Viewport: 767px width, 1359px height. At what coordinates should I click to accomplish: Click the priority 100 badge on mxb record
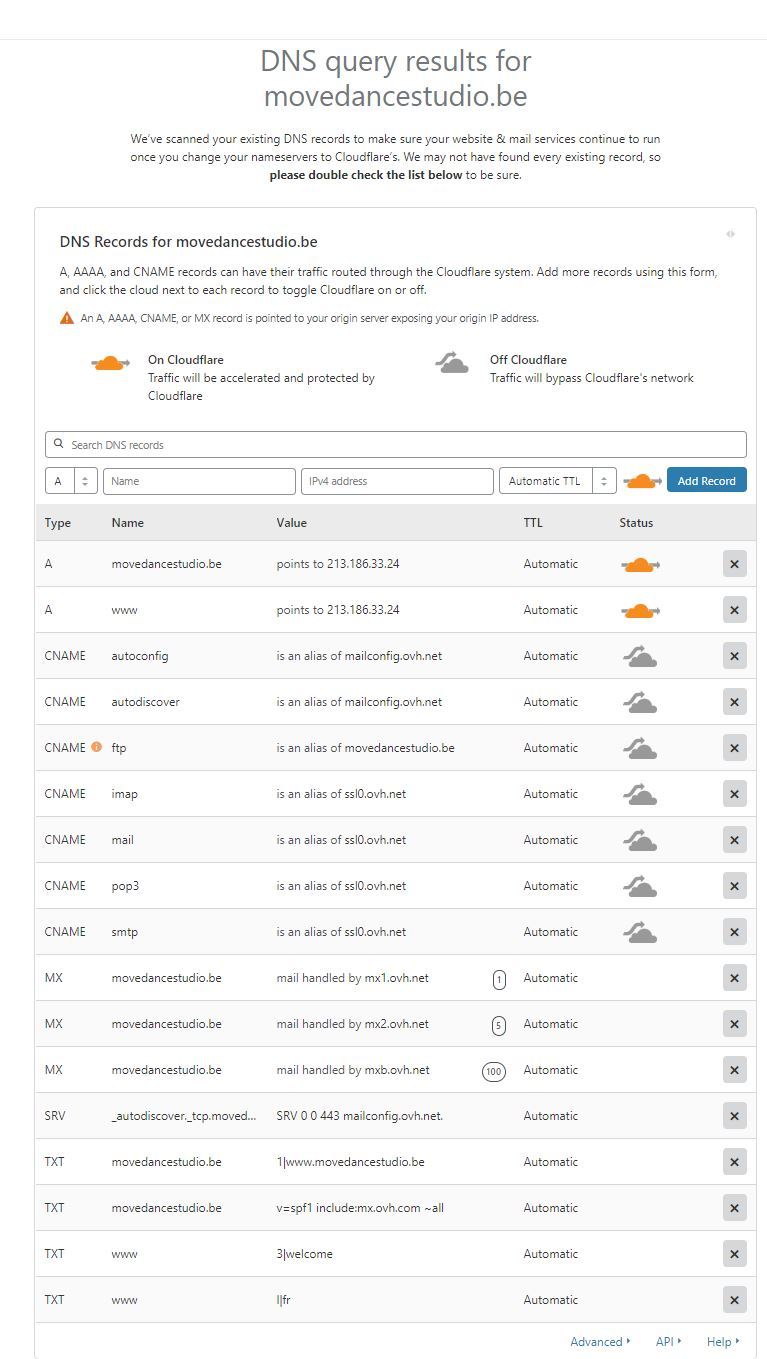493,1071
